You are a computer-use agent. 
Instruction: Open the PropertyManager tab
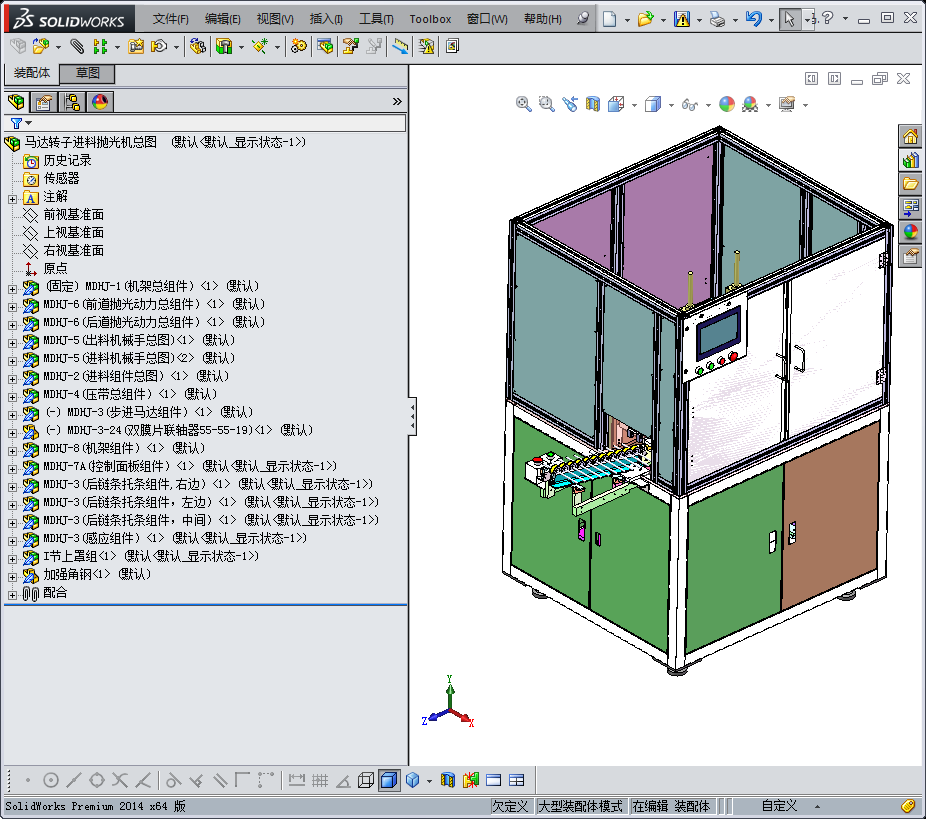pyautogui.click(x=44, y=102)
